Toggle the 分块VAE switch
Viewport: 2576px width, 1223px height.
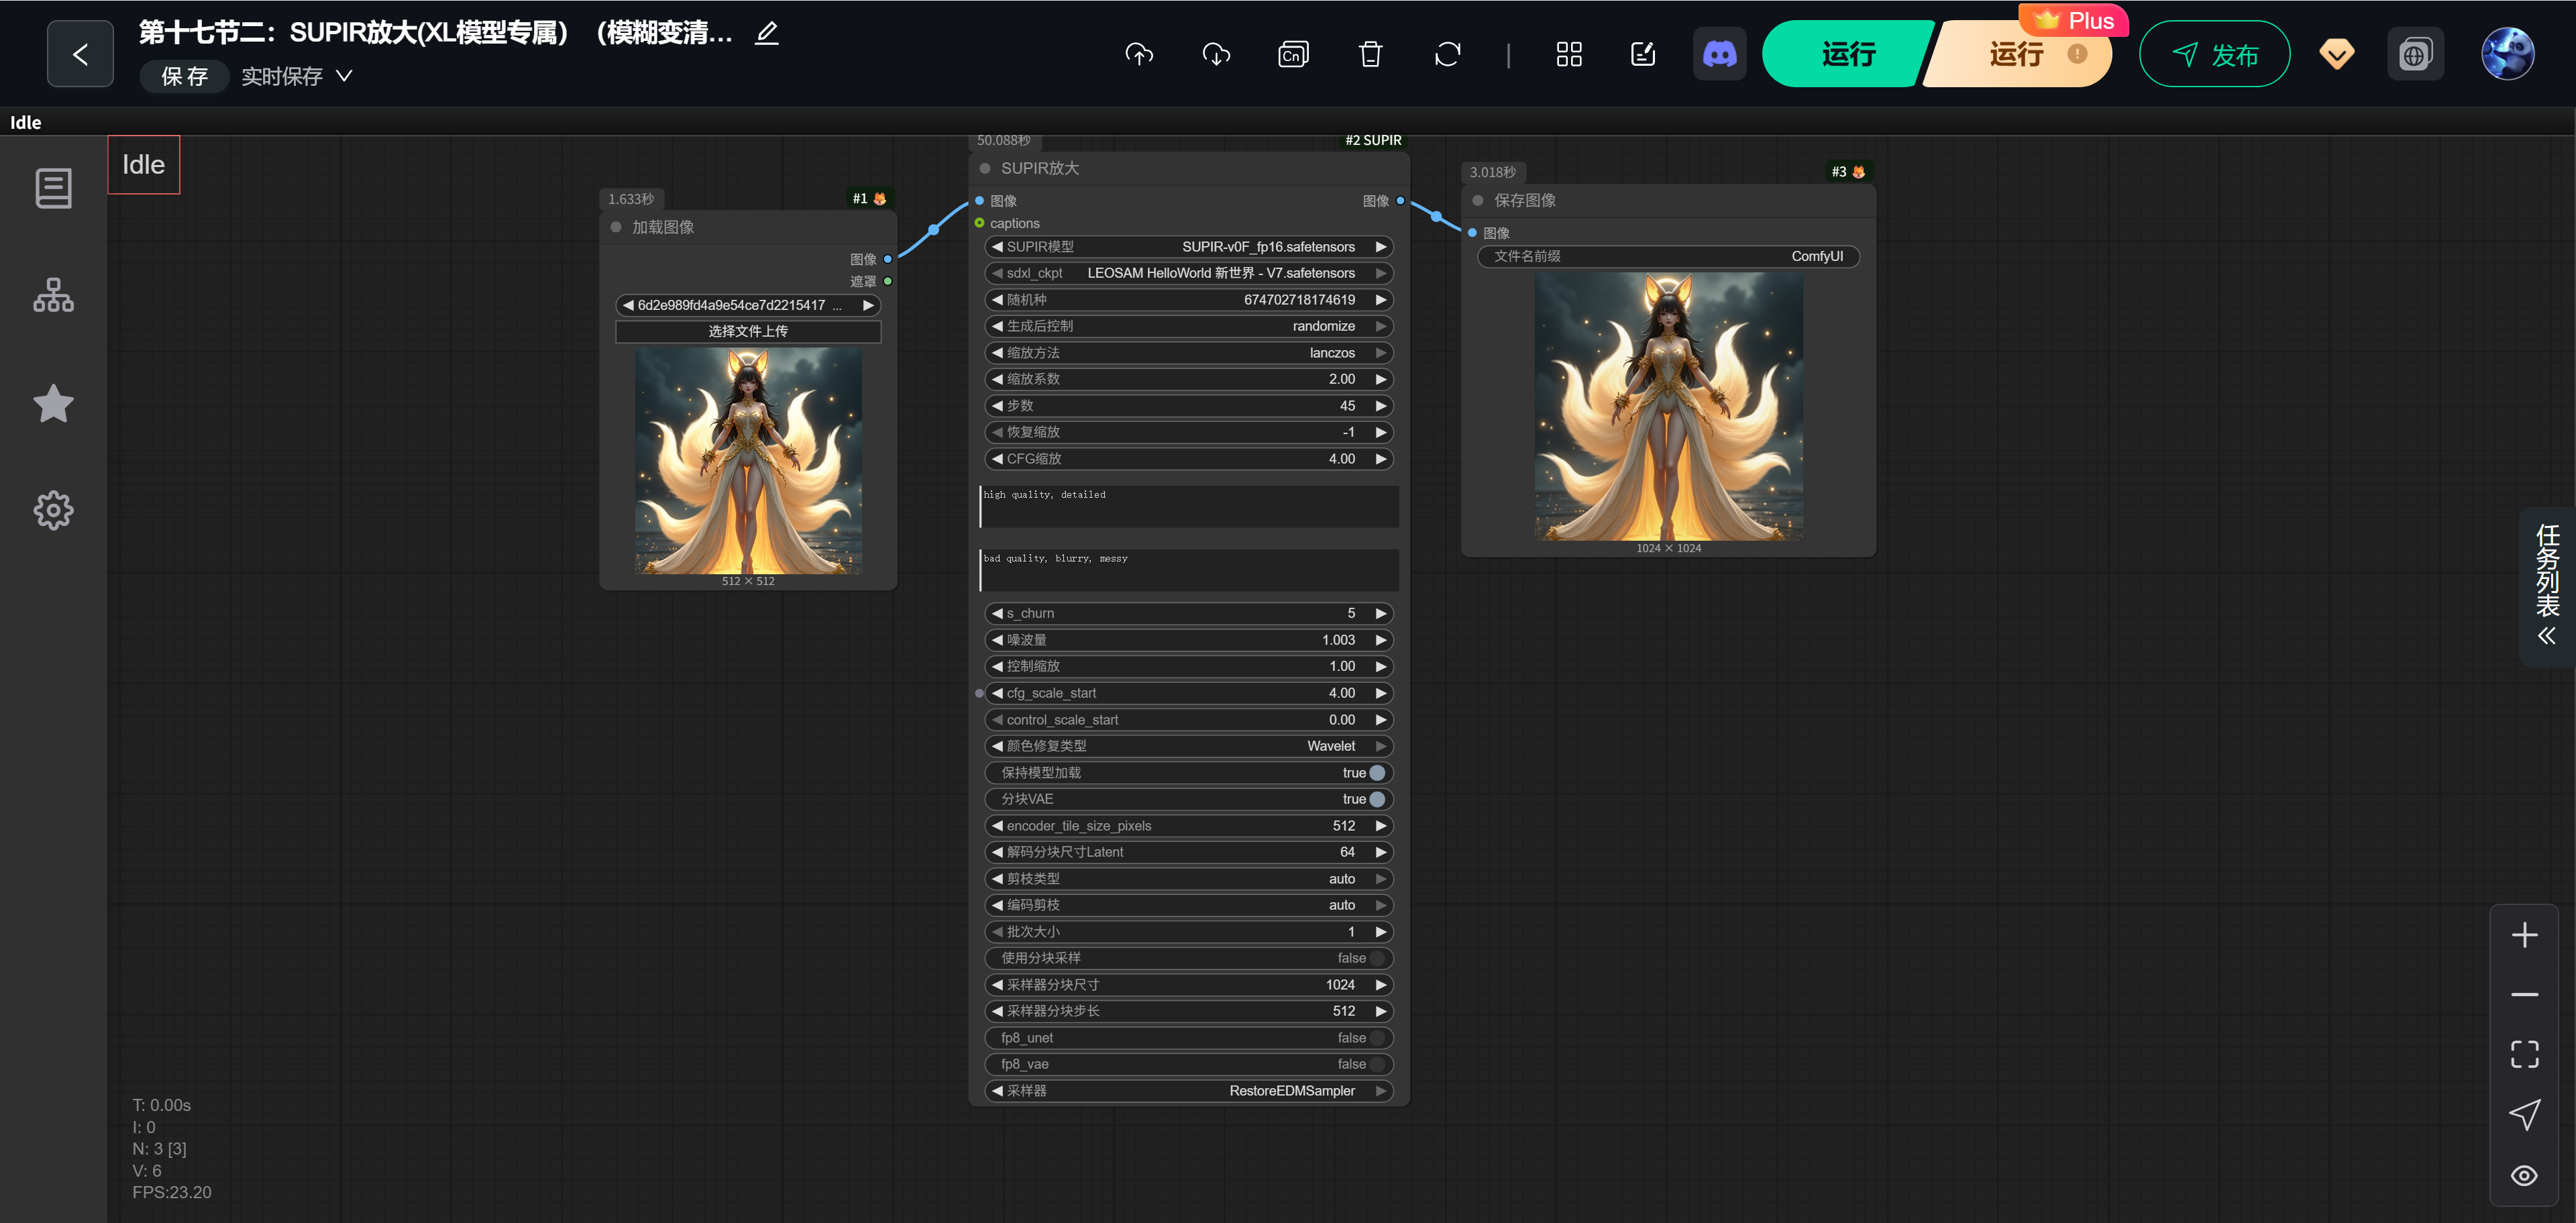pos(1376,799)
